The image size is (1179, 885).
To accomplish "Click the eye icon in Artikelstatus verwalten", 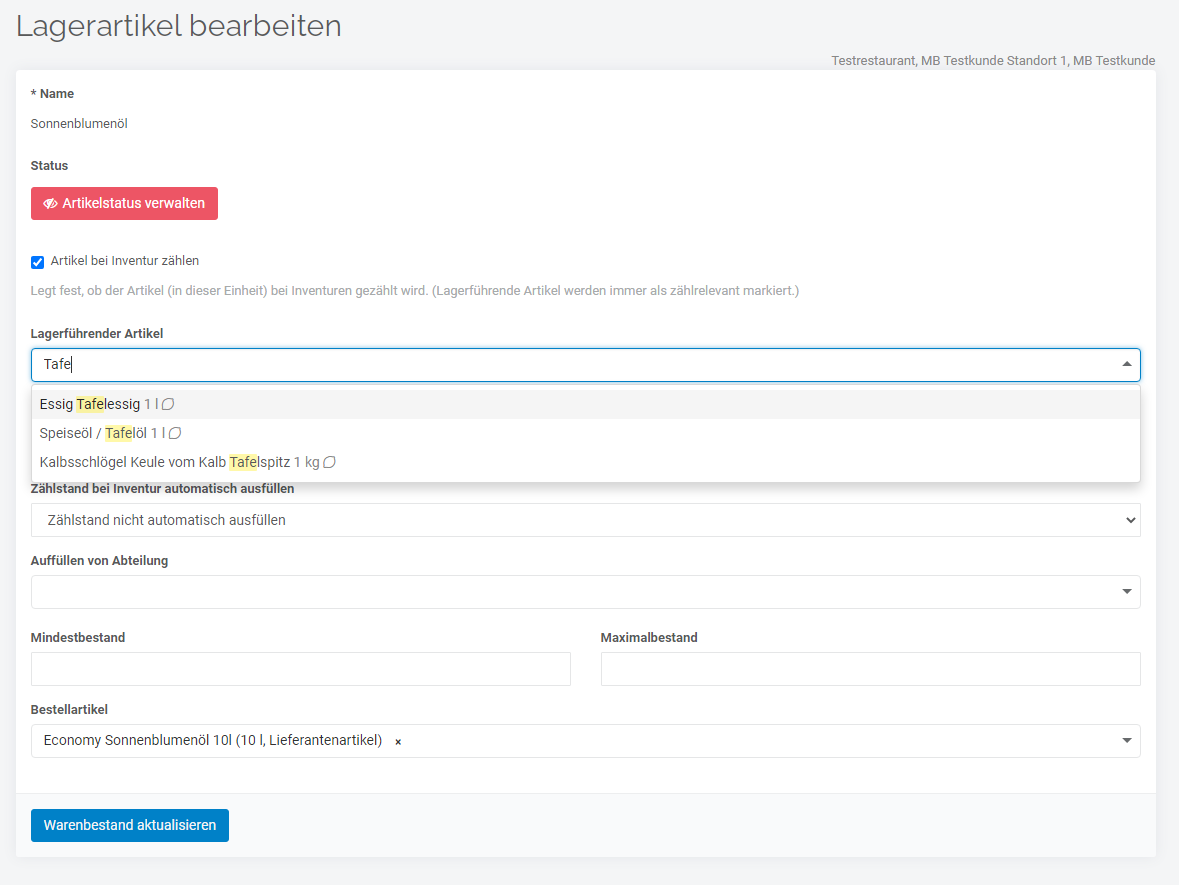I will click(50, 204).
